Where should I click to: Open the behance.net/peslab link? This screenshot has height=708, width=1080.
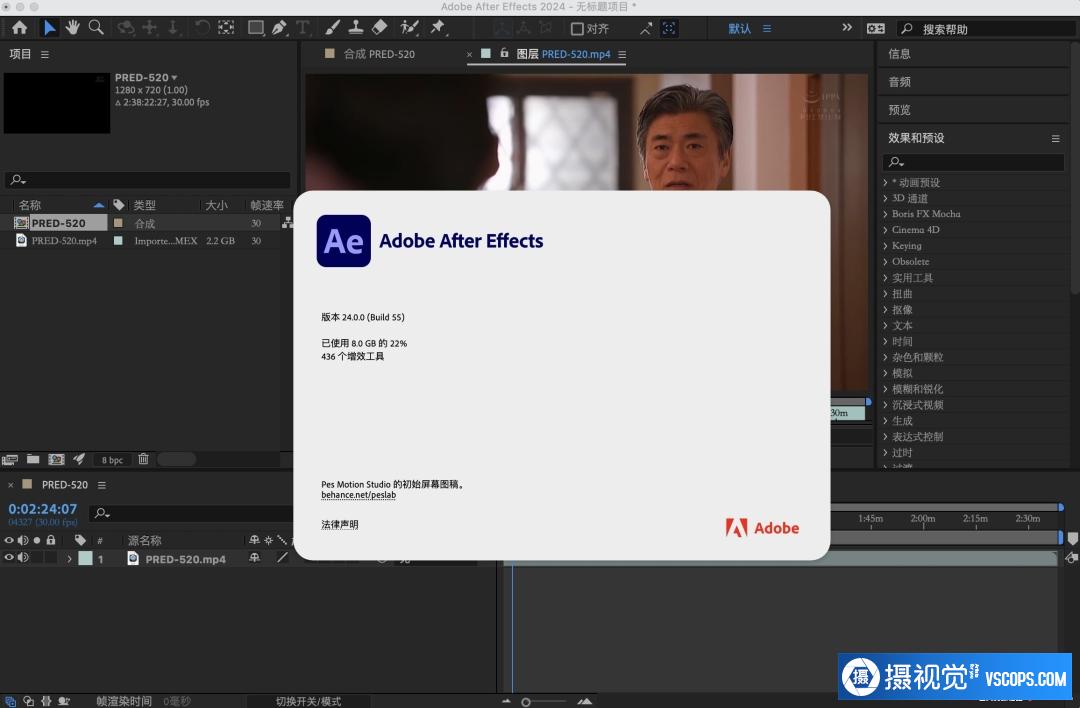pos(358,495)
